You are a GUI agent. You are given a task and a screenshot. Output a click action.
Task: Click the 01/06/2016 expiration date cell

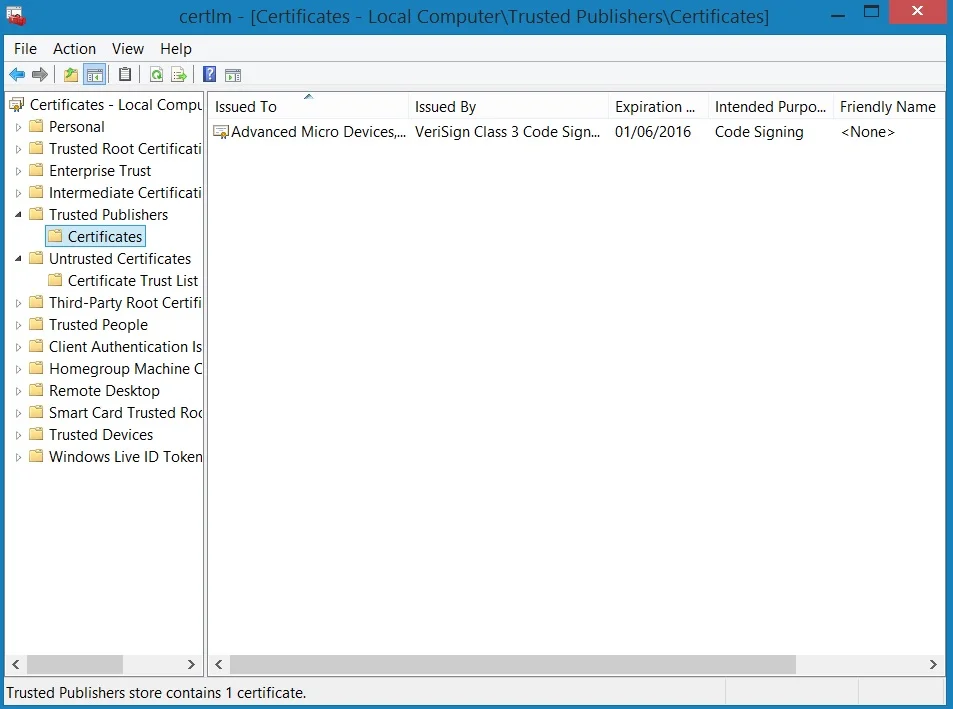653,132
